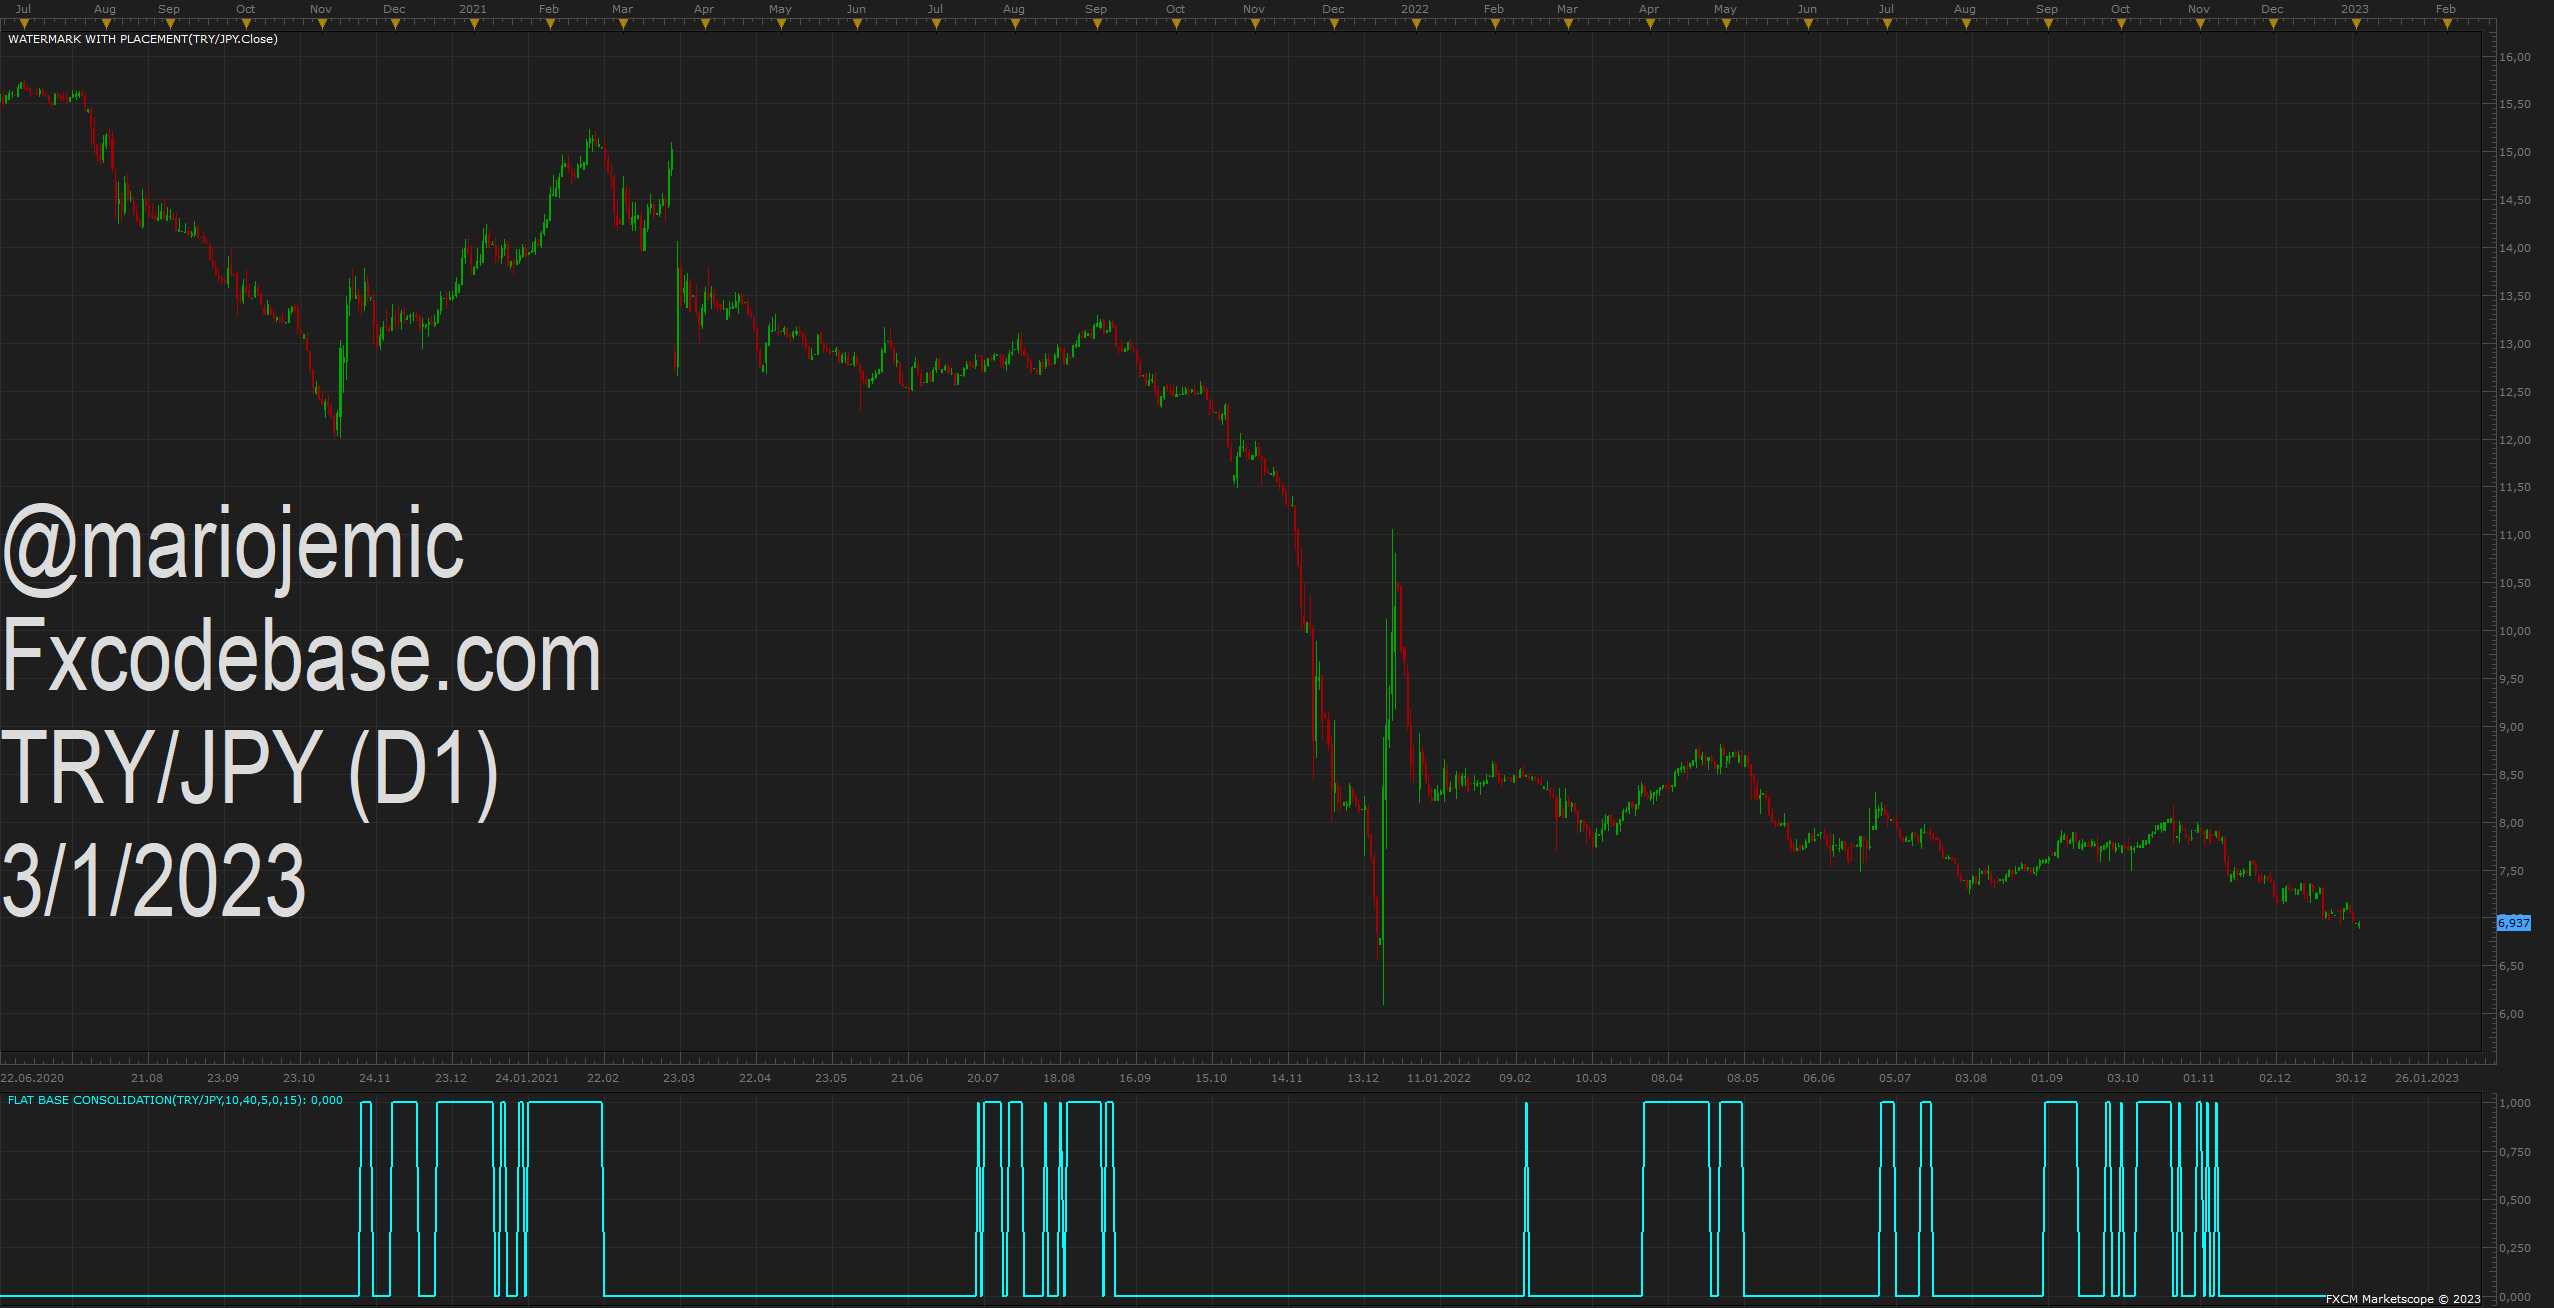Click the 13.12 date label
Viewport: 2554px width, 1308px height.
1363,1078
